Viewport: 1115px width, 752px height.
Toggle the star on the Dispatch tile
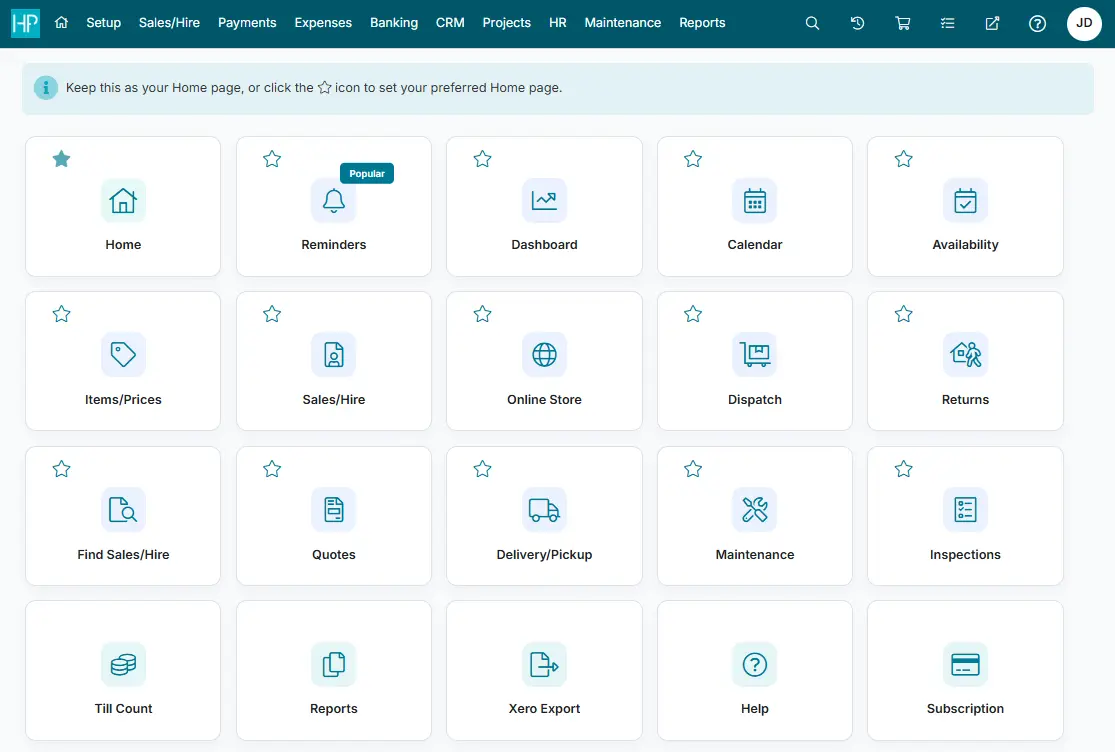click(x=693, y=314)
